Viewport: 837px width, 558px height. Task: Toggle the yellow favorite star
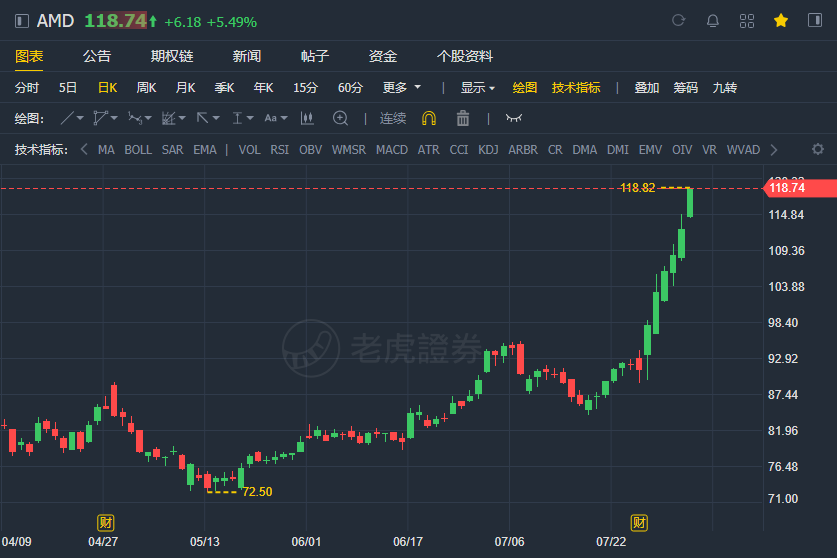[x=781, y=21]
